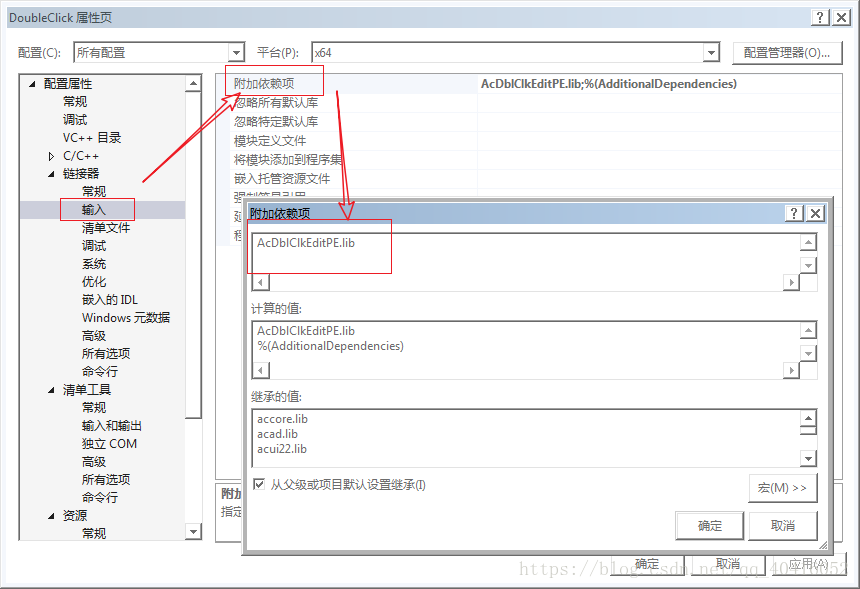Viewport: 860px width, 589px height.
Task: Select %(AdditionalDependencies) in 计算的值 box
Action: point(330,346)
